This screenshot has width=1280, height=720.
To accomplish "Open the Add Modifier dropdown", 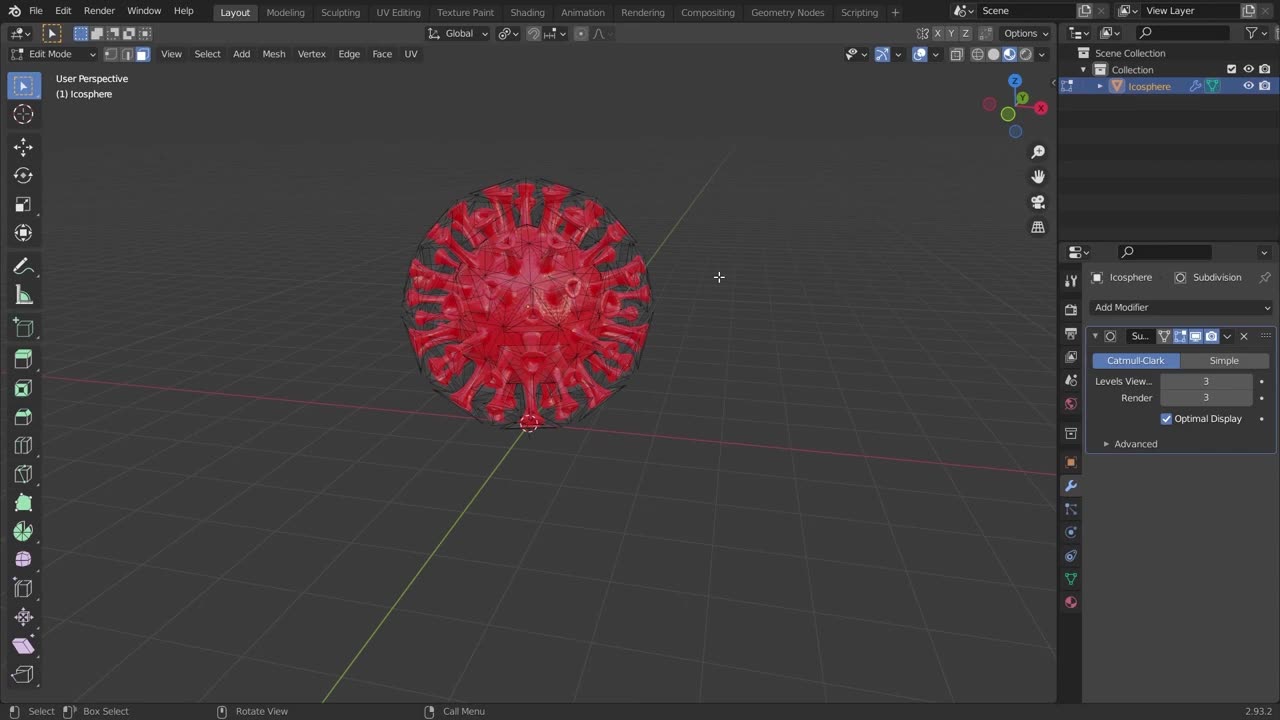I will (x=1181, y=307).
